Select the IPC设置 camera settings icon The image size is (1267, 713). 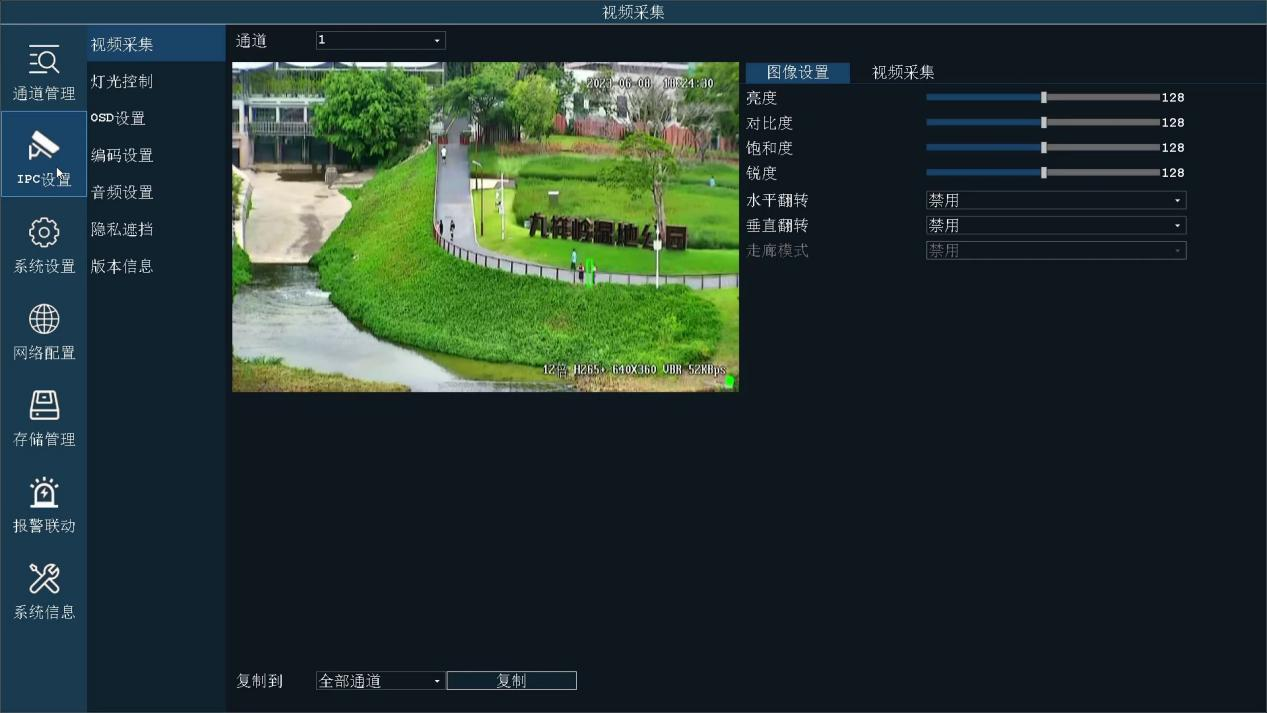pos(43,155)
